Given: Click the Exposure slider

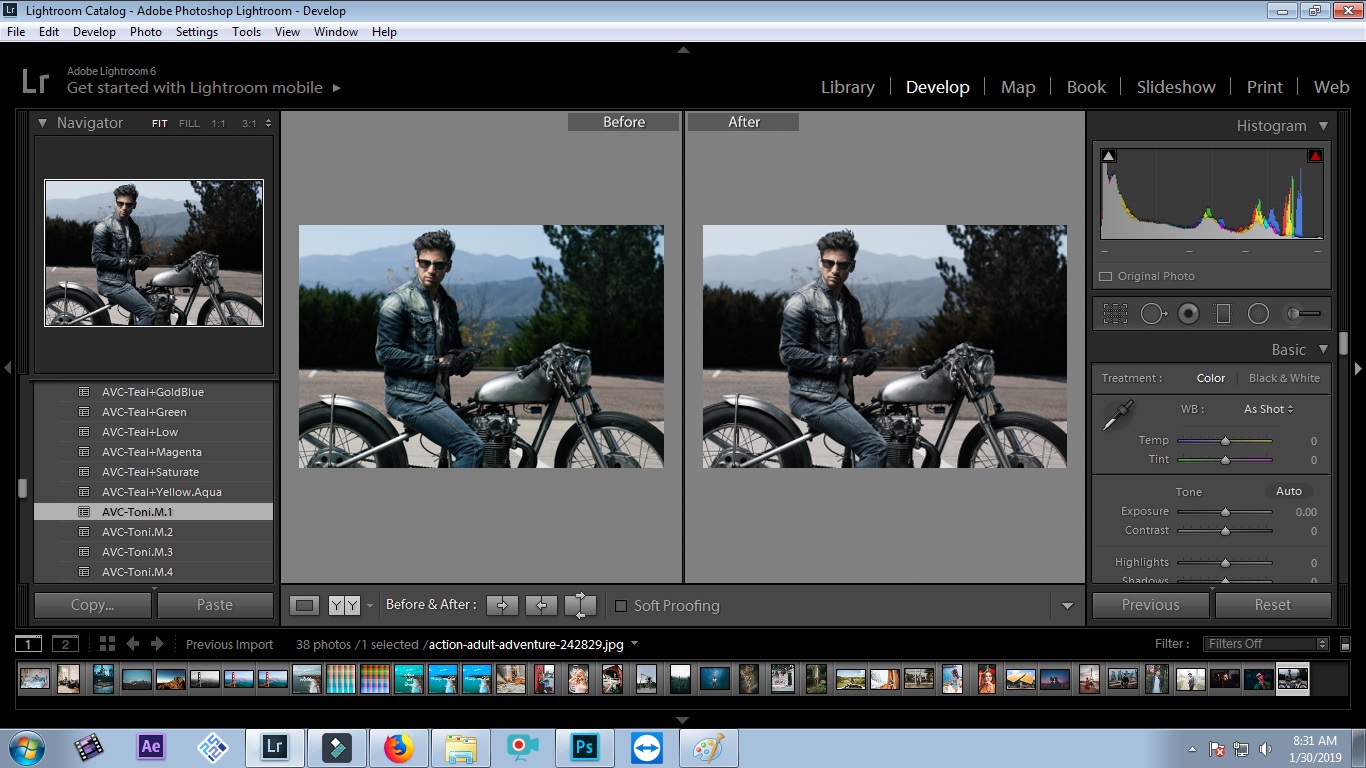Looking at the screenshot, I should (x=1225, y=512).
